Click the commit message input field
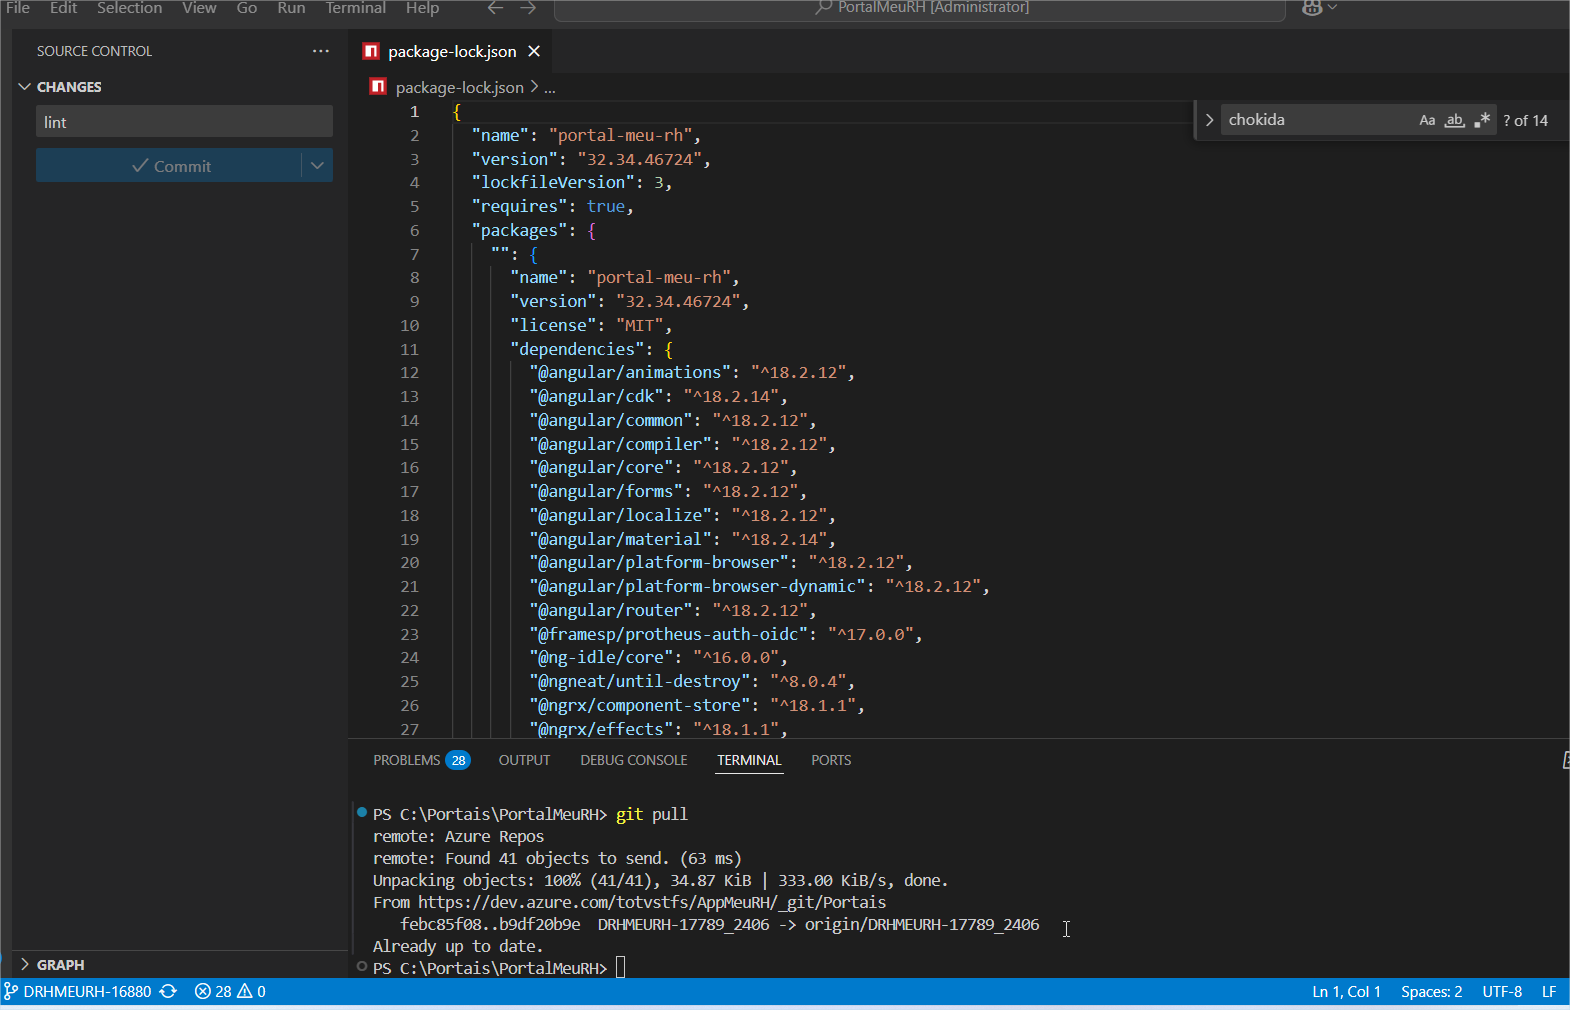1570x1010 pixels. click(x=184, y=122)
